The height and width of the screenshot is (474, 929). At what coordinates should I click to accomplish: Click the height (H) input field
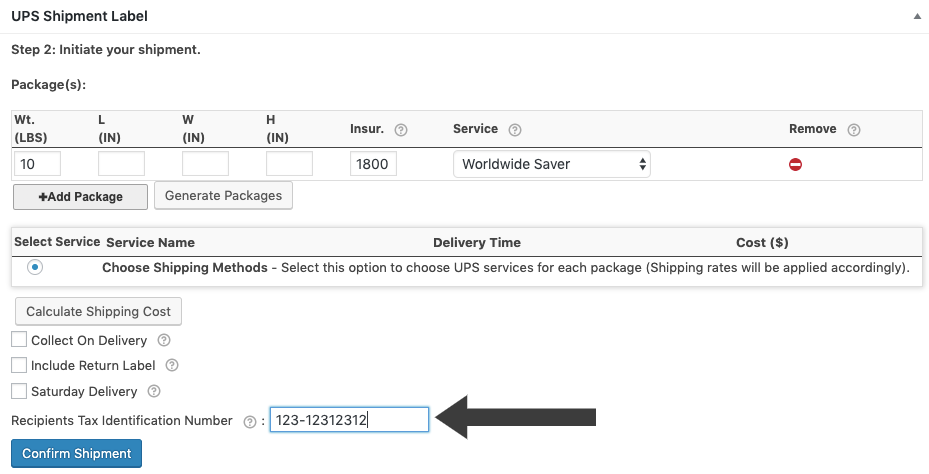click(x=290, y=164)
